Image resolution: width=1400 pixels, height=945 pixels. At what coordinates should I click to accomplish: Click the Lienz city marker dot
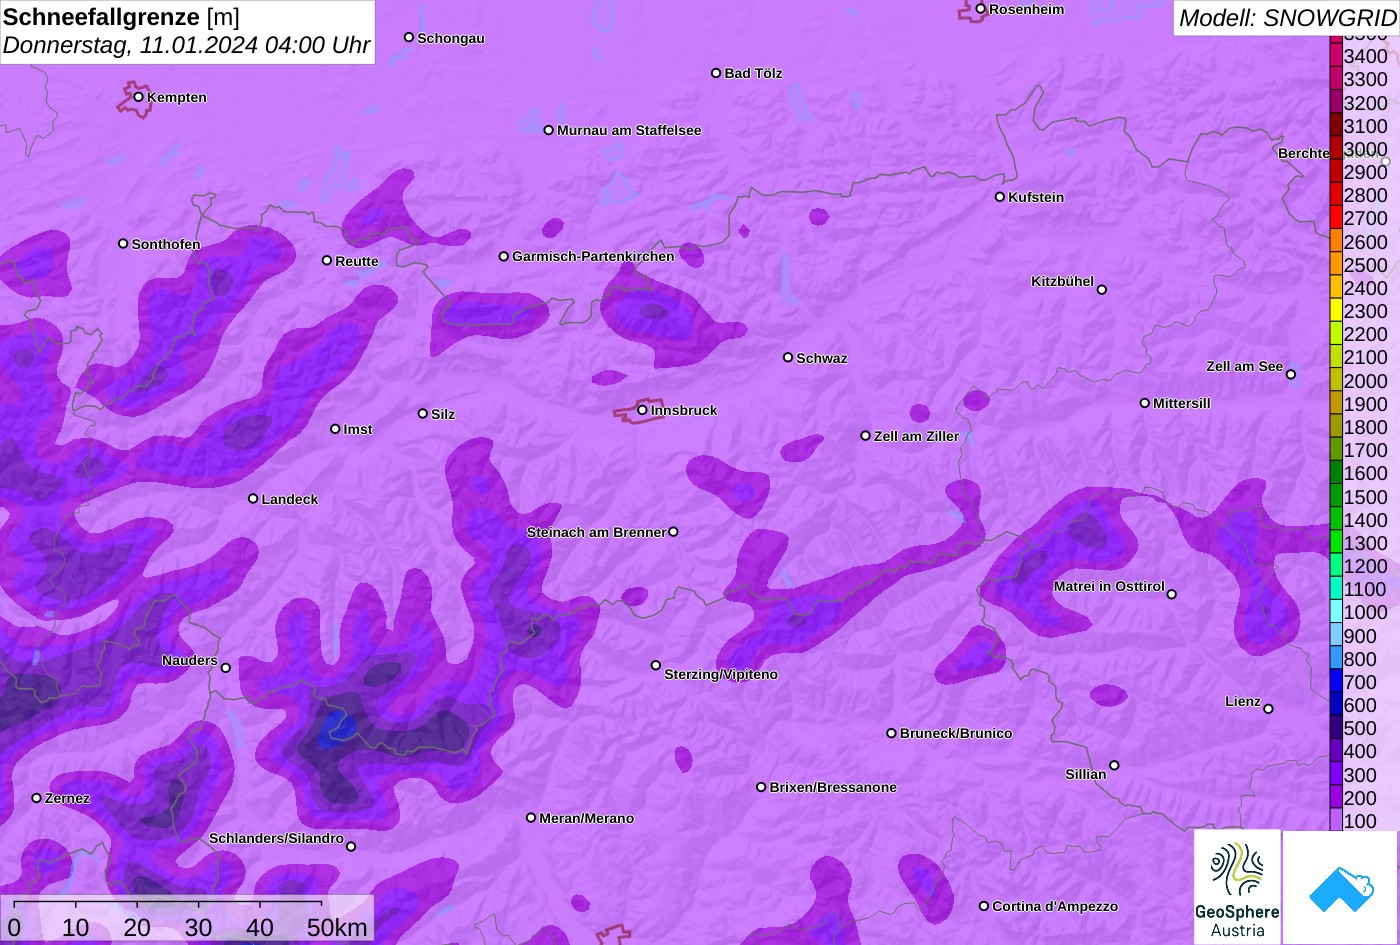pos(1268,709)
